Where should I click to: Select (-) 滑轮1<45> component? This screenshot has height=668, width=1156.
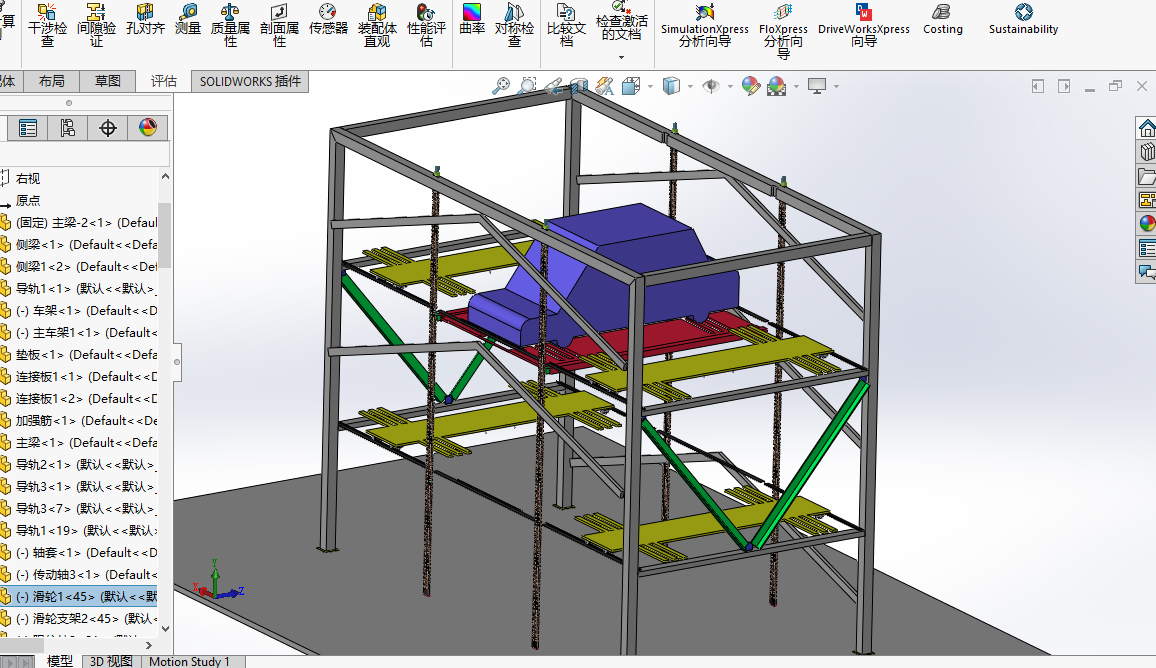click(78, 596)
